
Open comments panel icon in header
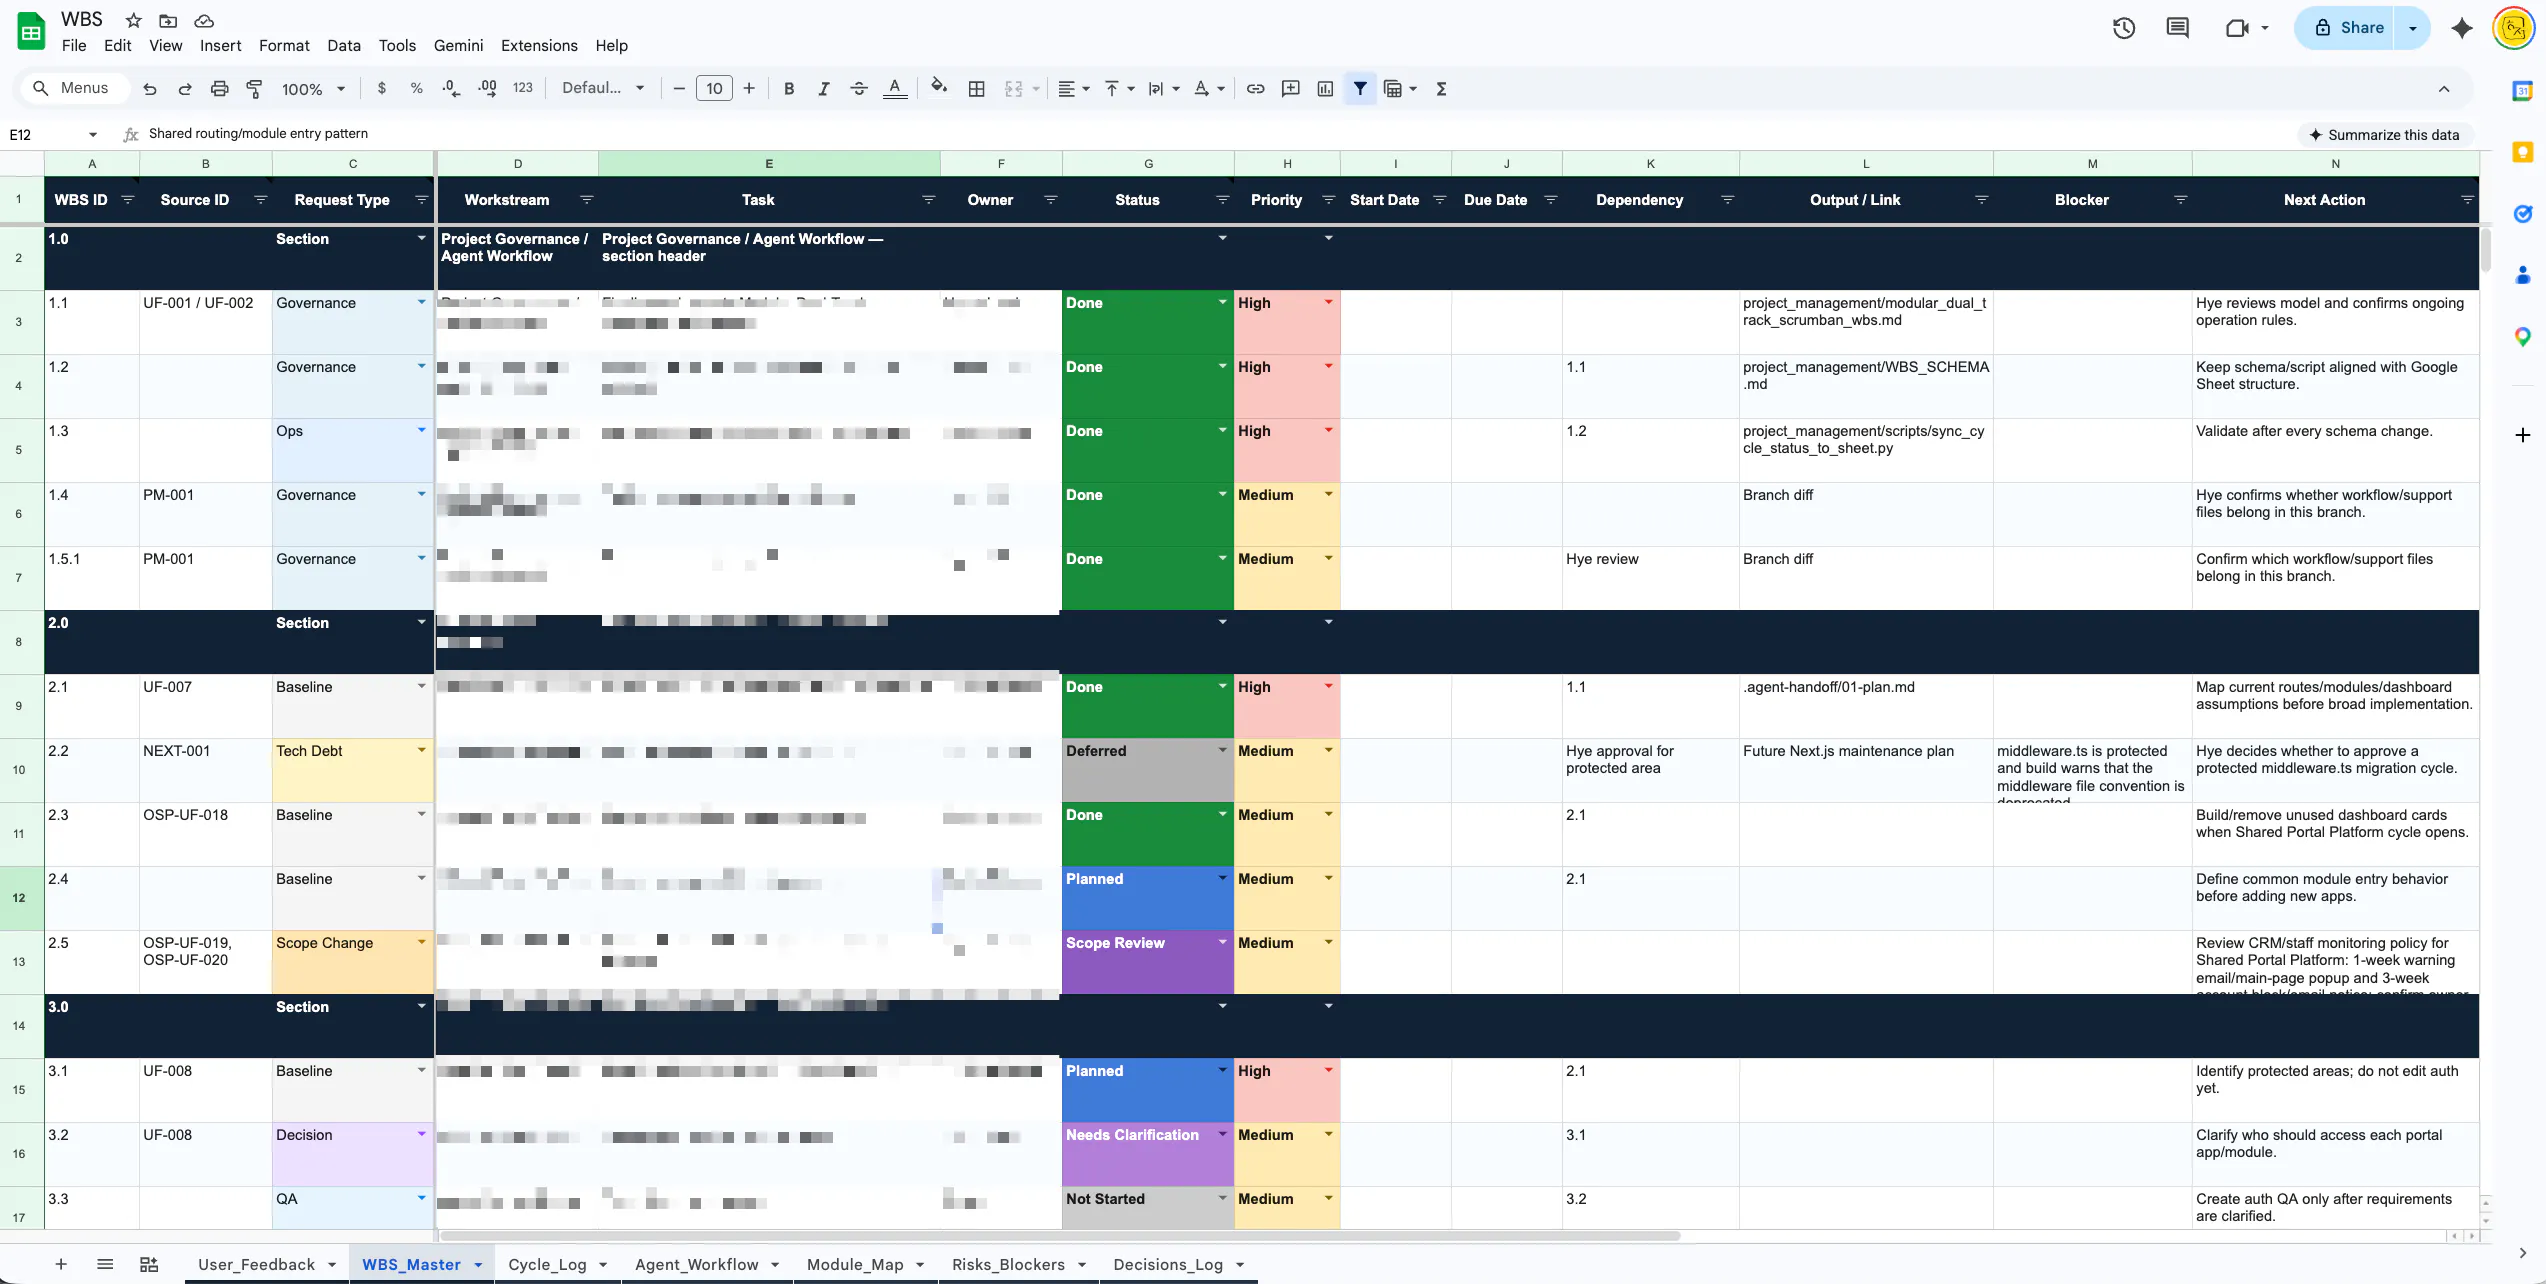tap(2177, 28)
